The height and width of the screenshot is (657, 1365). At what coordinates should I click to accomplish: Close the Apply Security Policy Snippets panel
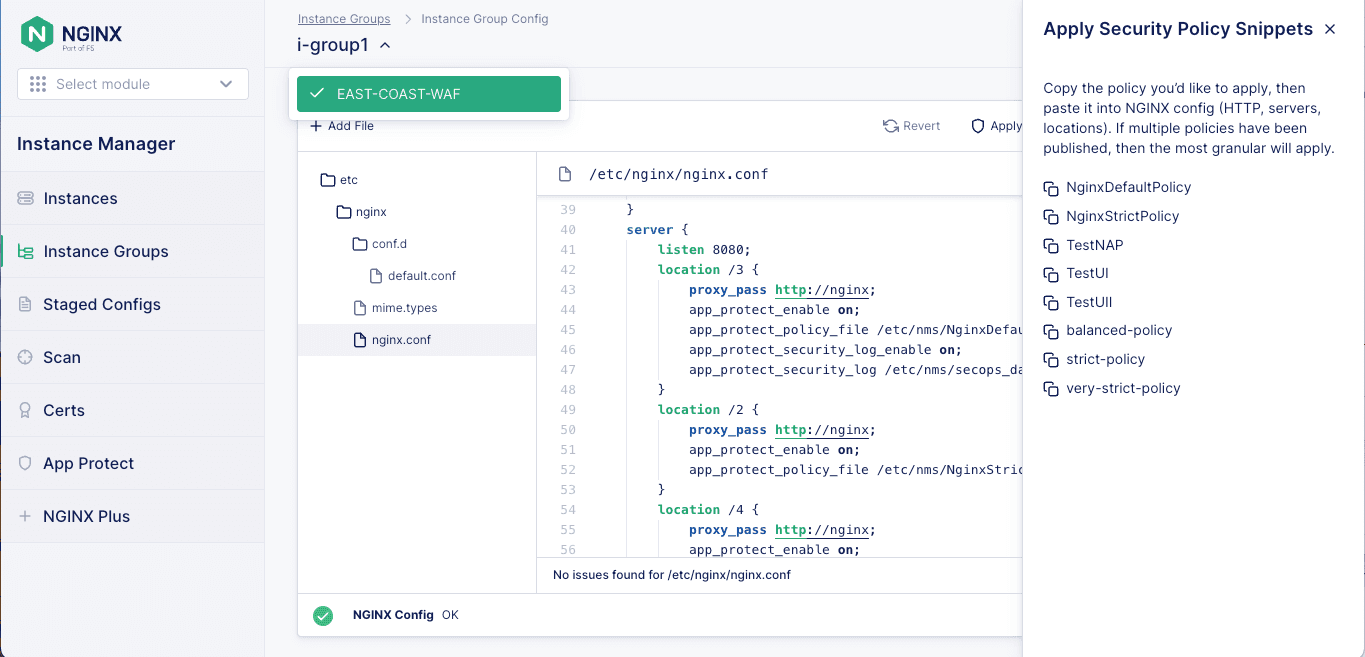pos(1330,29)
